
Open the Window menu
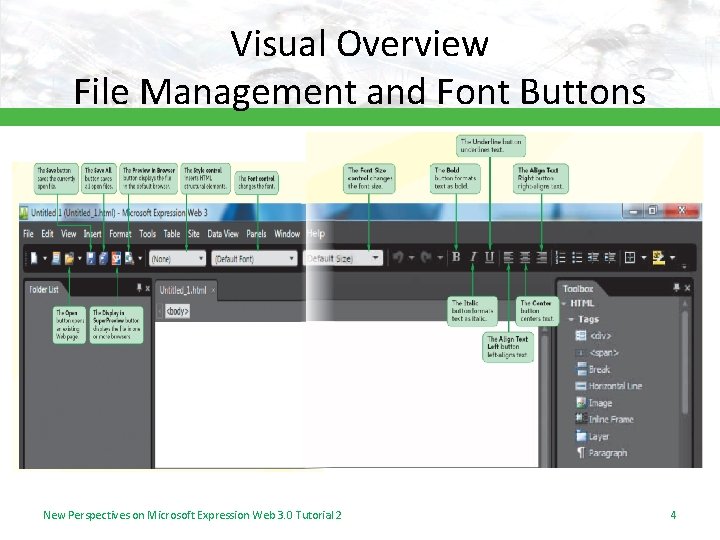287,234
